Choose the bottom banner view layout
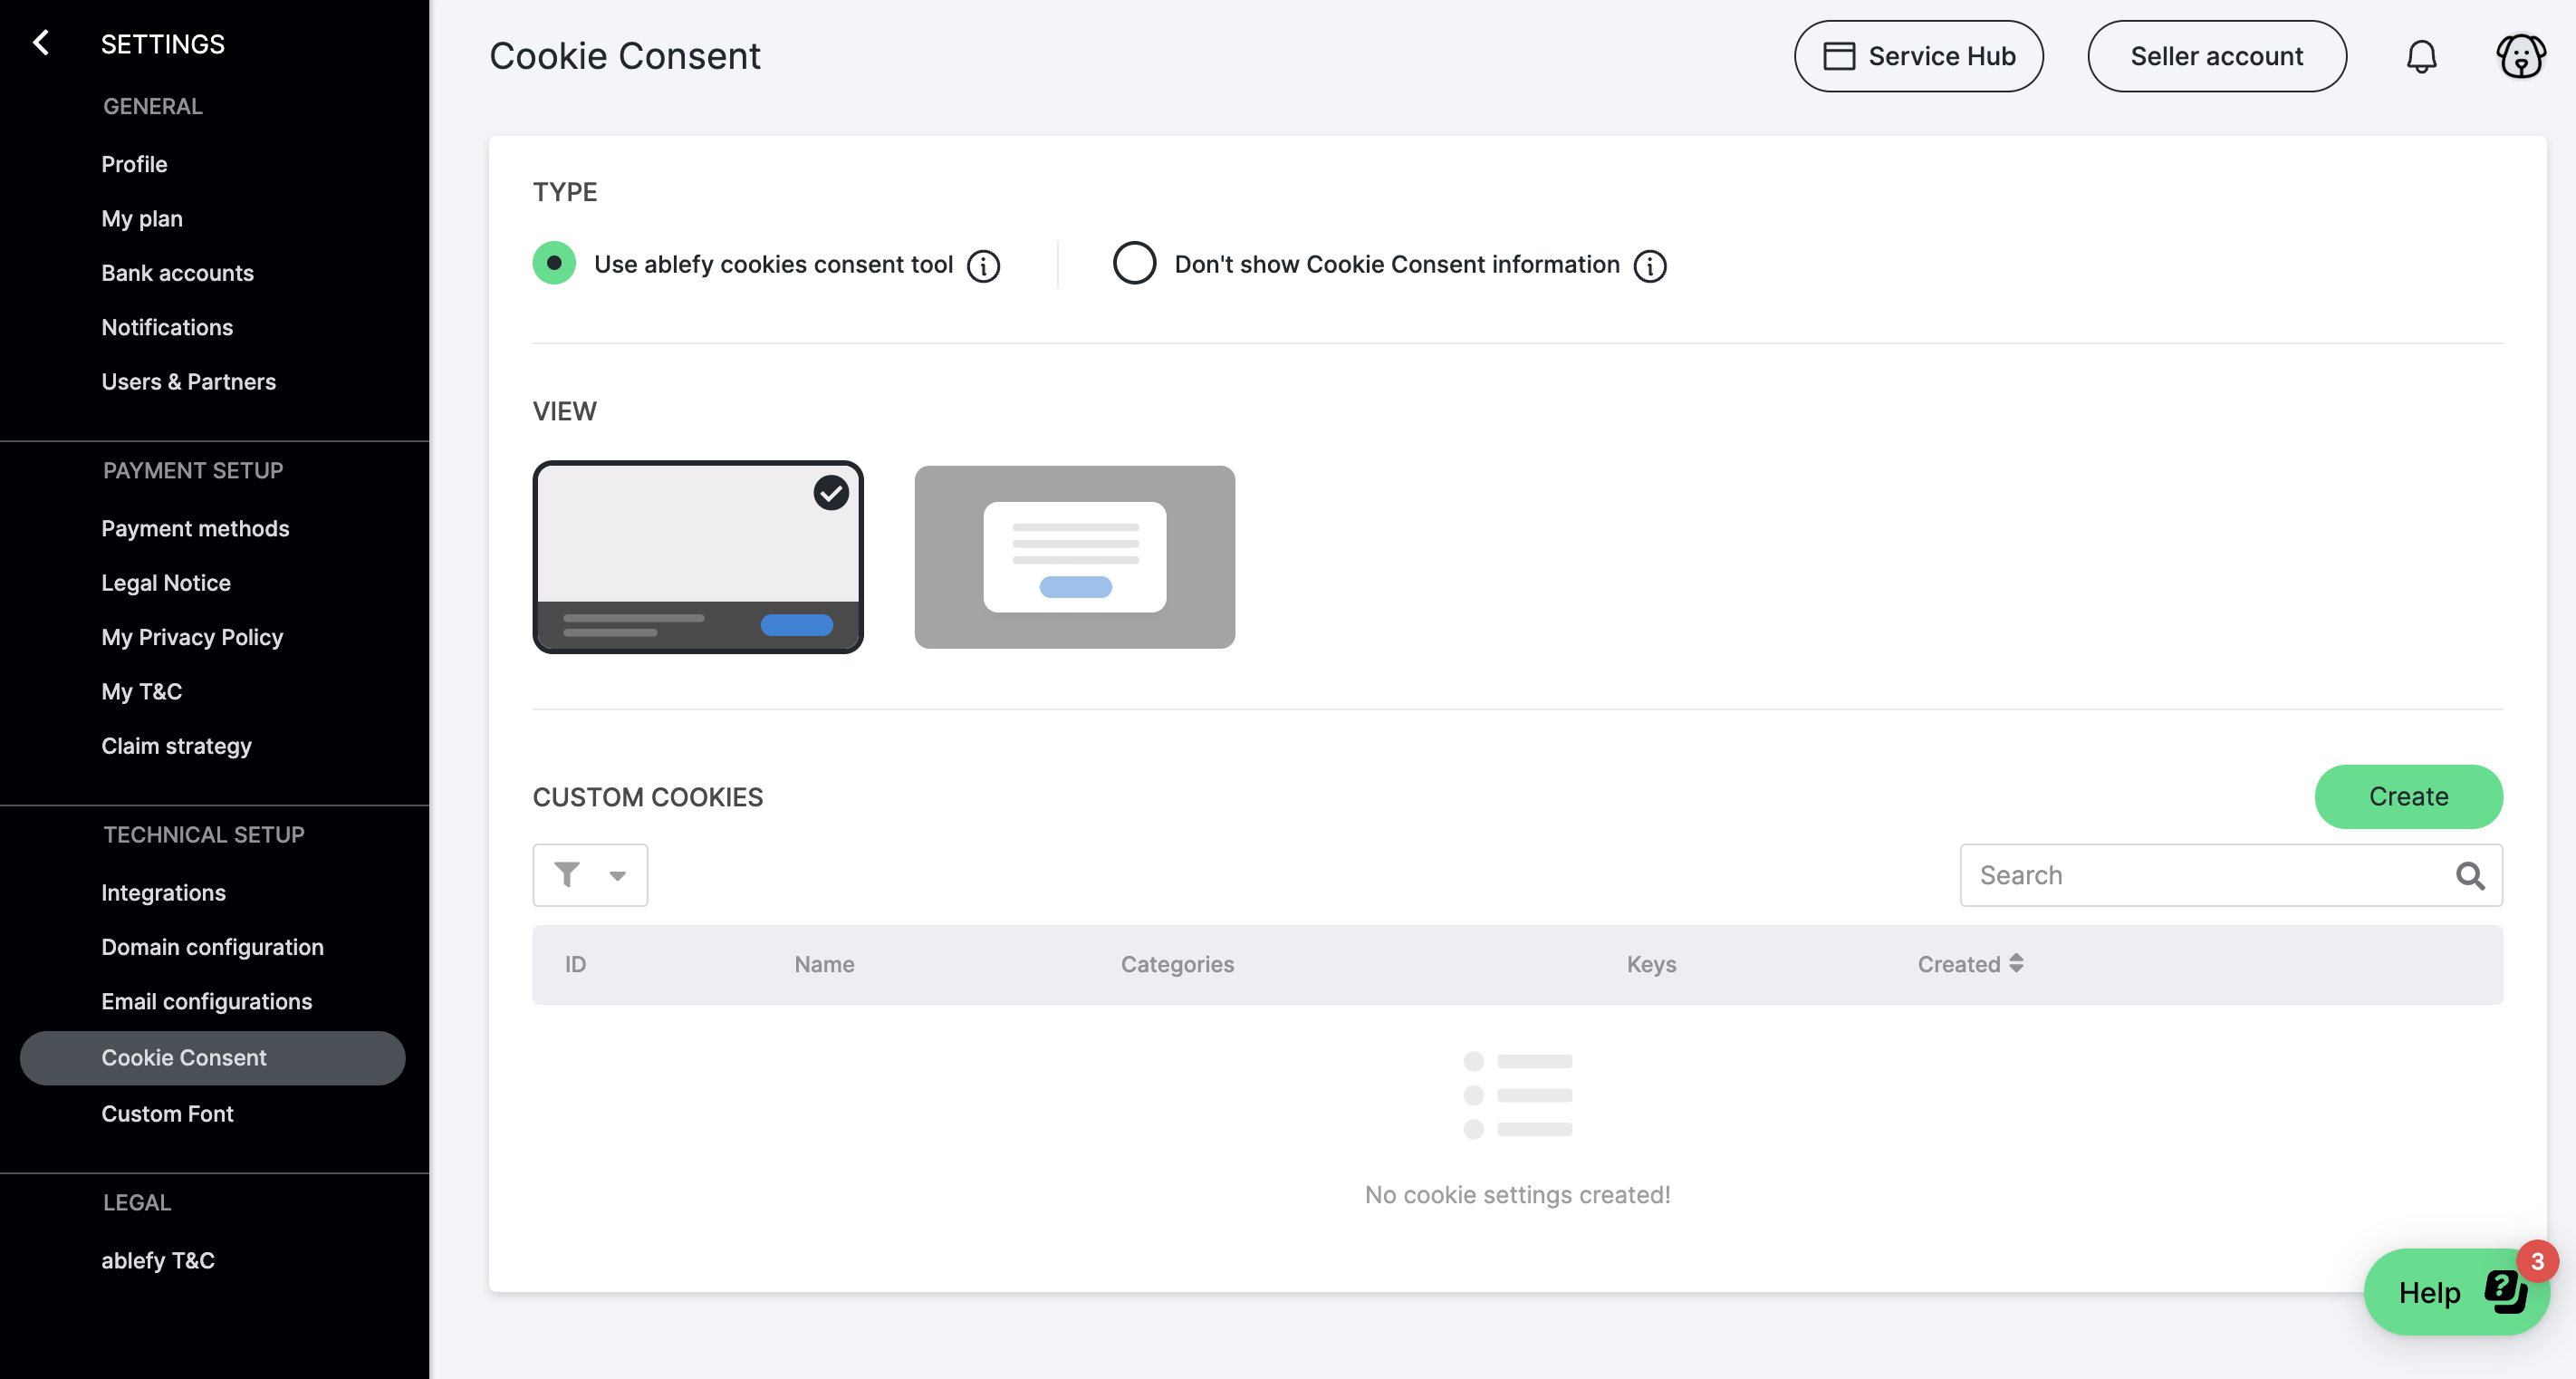 (698, 557)
